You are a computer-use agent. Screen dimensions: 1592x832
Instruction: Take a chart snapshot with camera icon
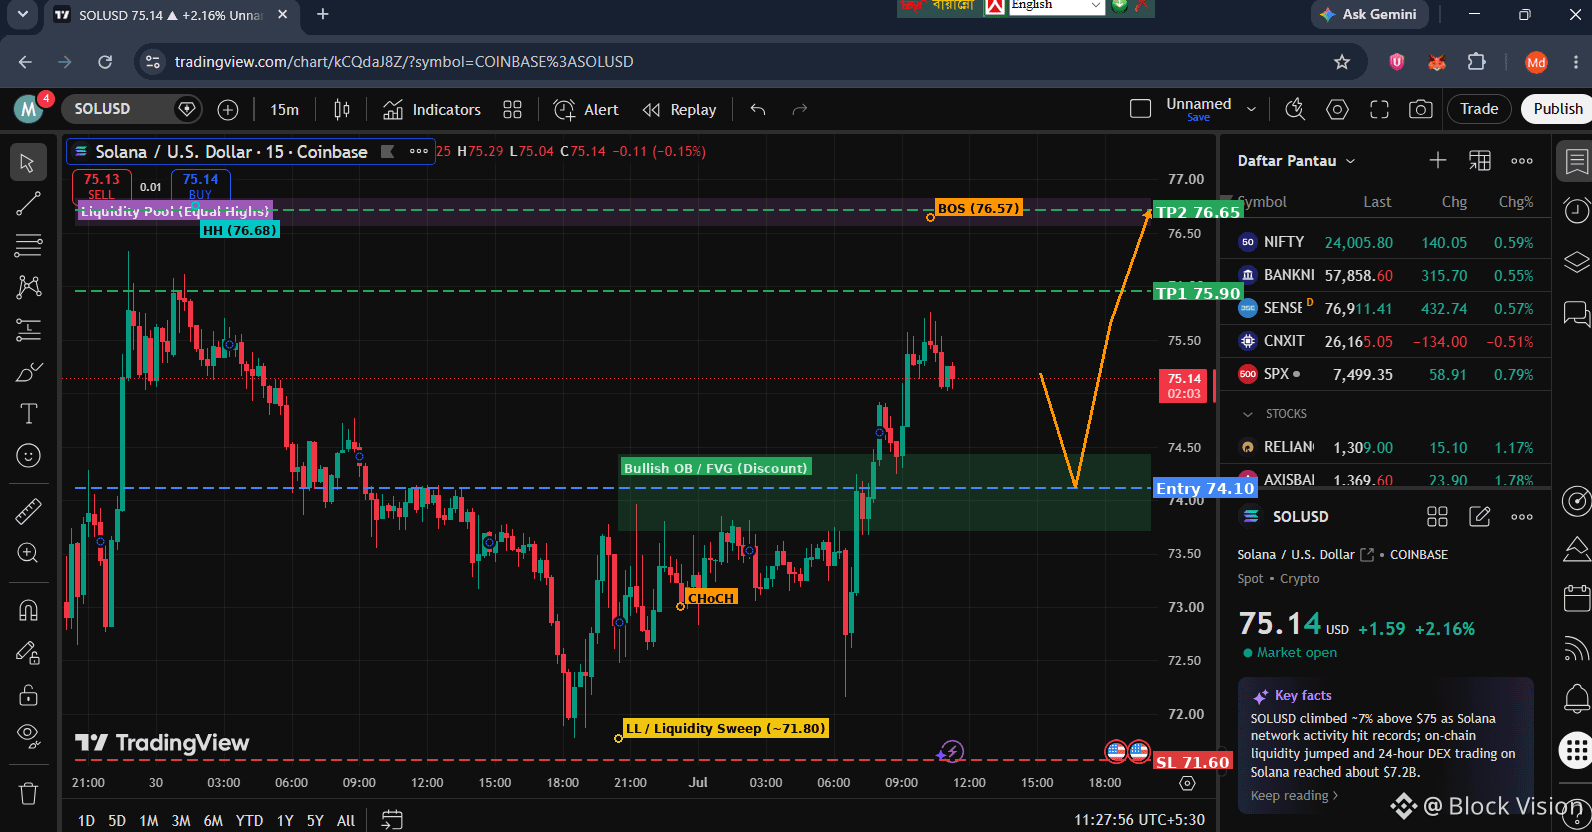pos(1420,109)
